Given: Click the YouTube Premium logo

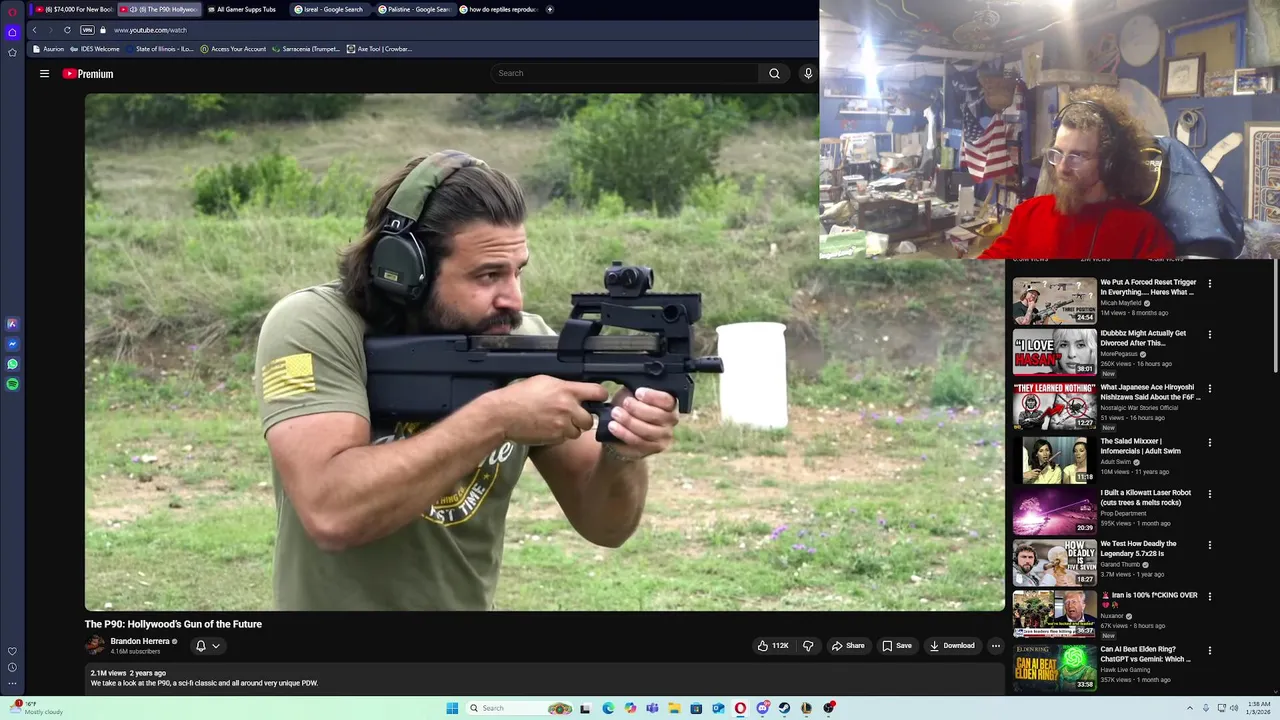Looking at the screenshot, I should 88,74.
